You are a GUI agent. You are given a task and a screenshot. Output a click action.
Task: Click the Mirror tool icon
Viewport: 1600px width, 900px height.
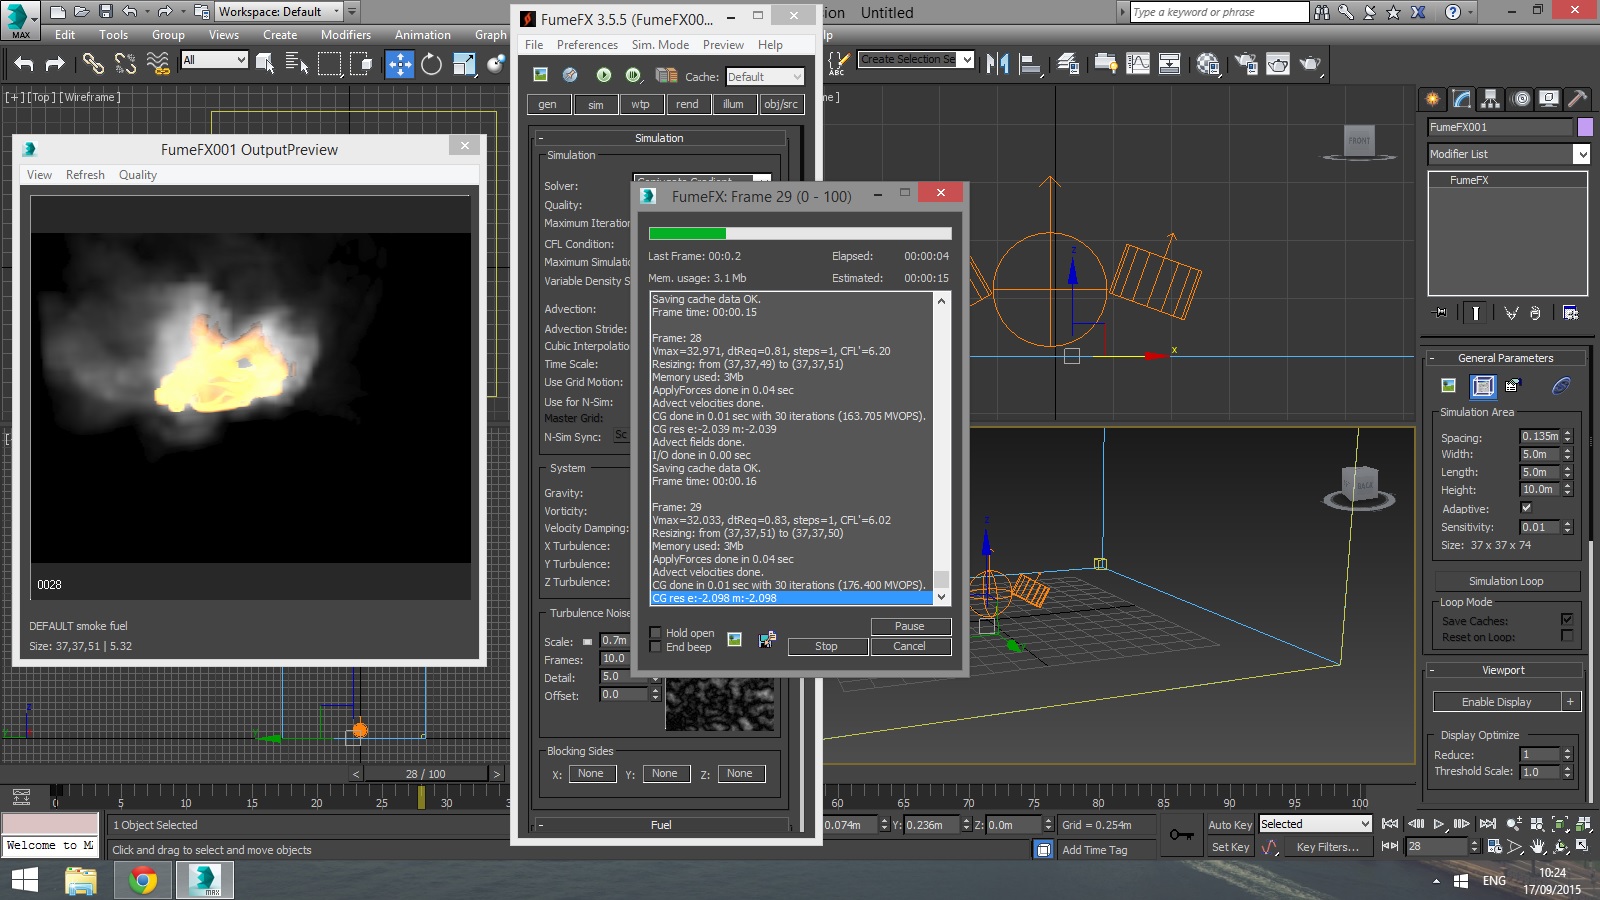[997, 64]
